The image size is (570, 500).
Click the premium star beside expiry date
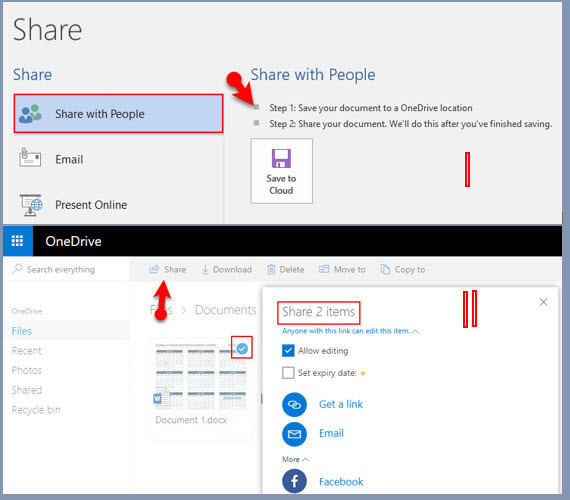point(362,373)
